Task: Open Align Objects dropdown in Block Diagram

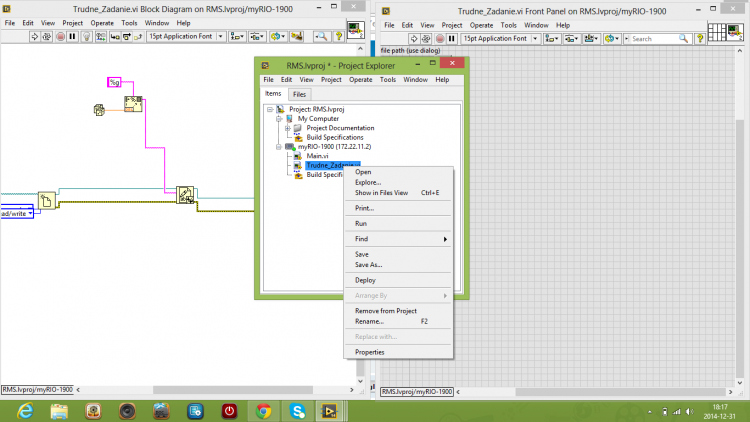Action: click(x=237, y=36)
